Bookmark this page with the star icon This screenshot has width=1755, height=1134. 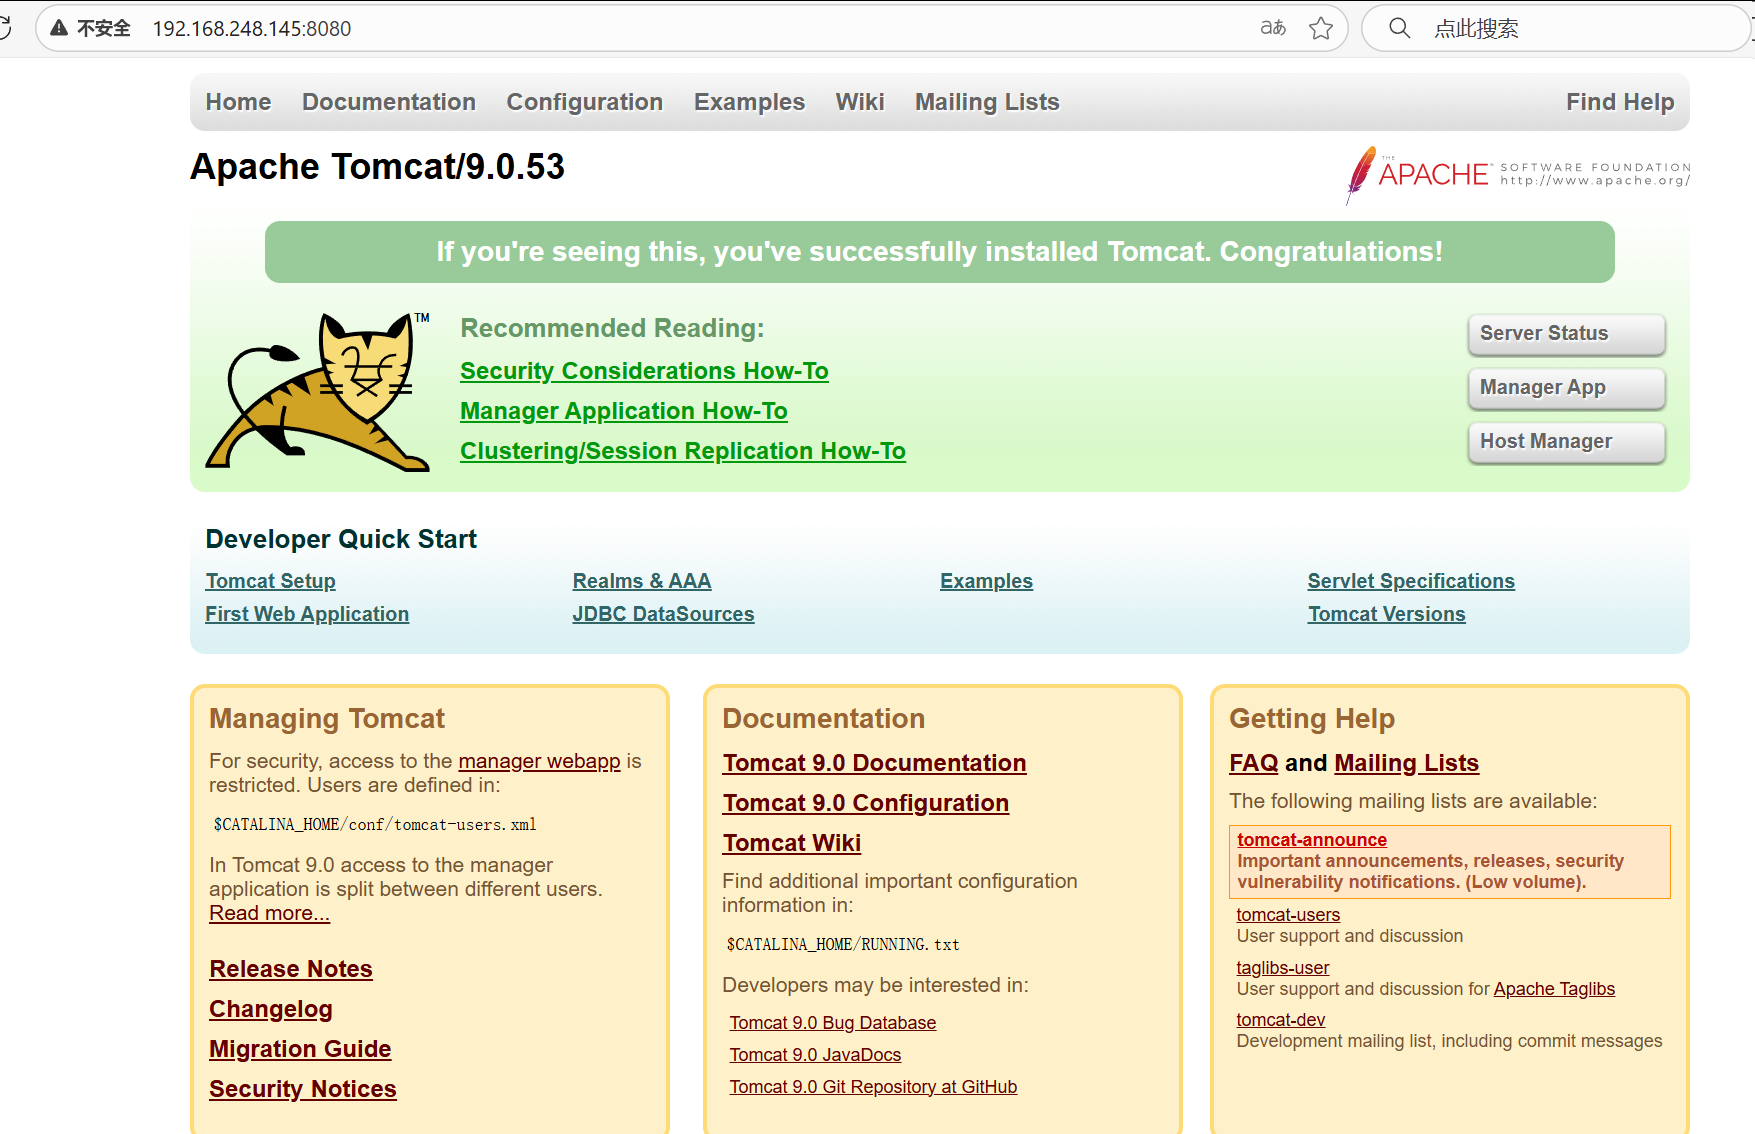tap(1321, 28)
